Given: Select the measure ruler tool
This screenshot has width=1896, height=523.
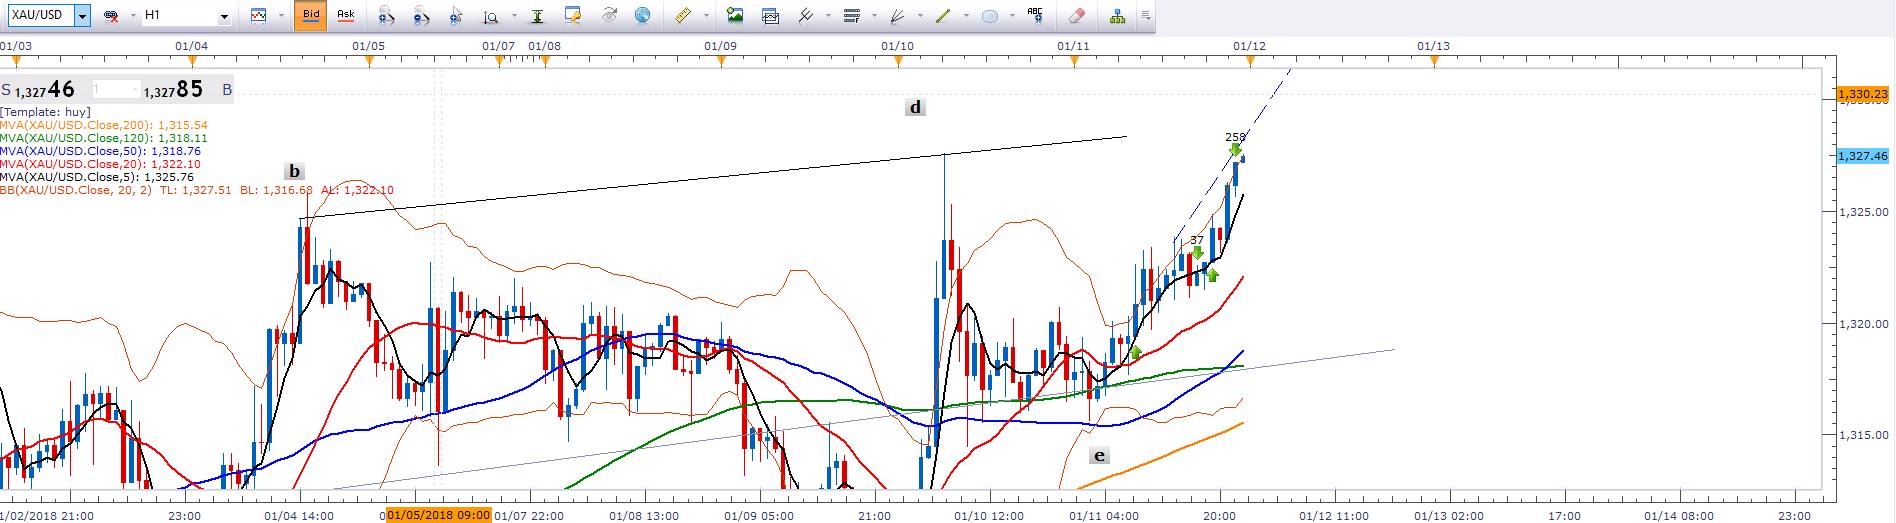Looking at the screenshot, I should tap(684, 16).
